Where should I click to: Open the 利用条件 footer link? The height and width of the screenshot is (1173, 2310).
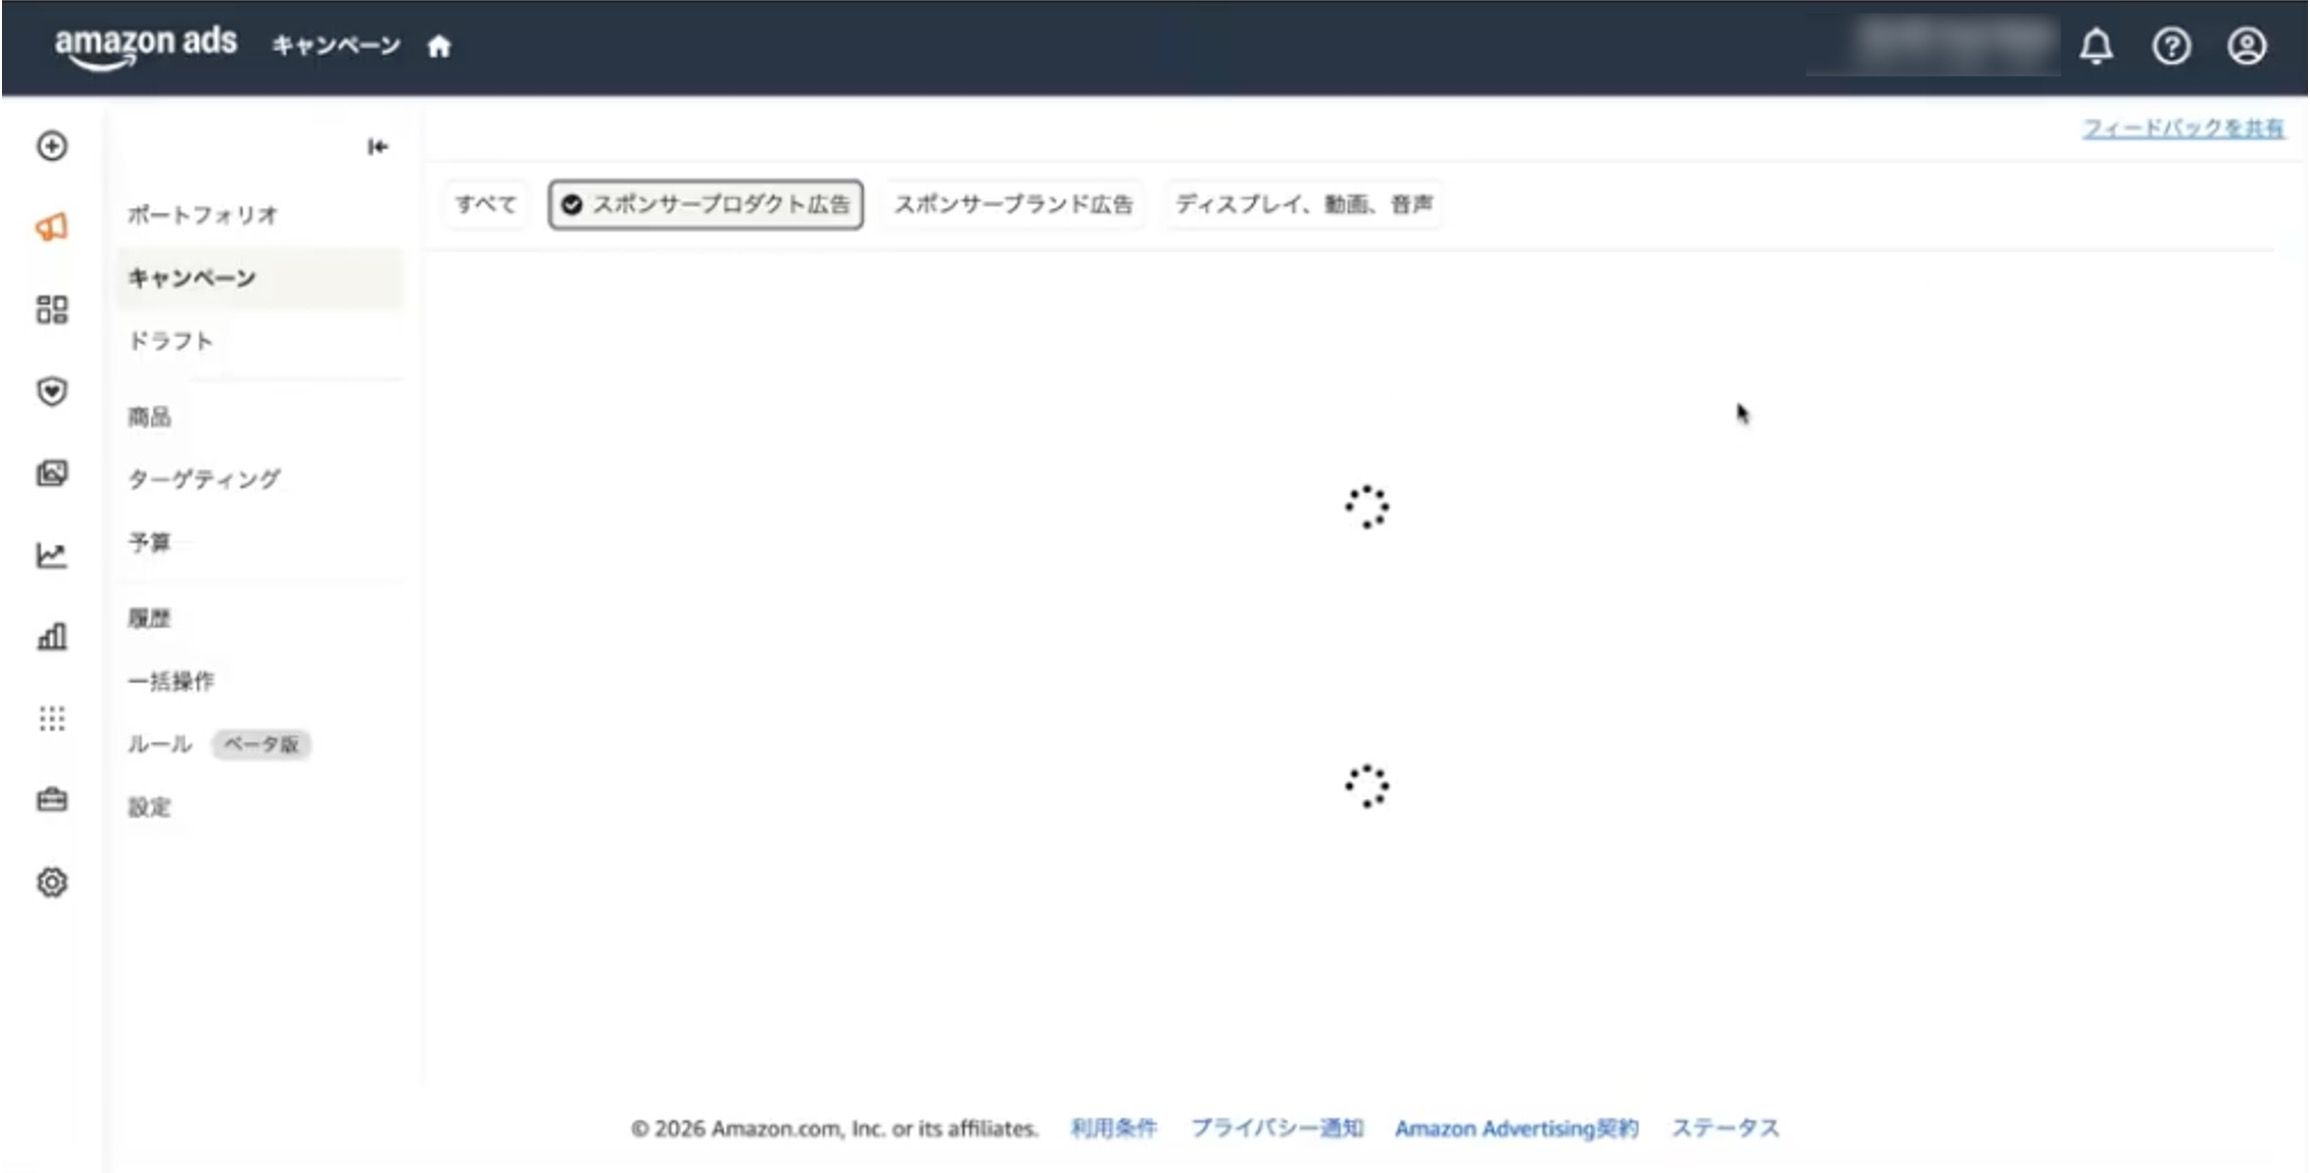pos(1113,1128)
